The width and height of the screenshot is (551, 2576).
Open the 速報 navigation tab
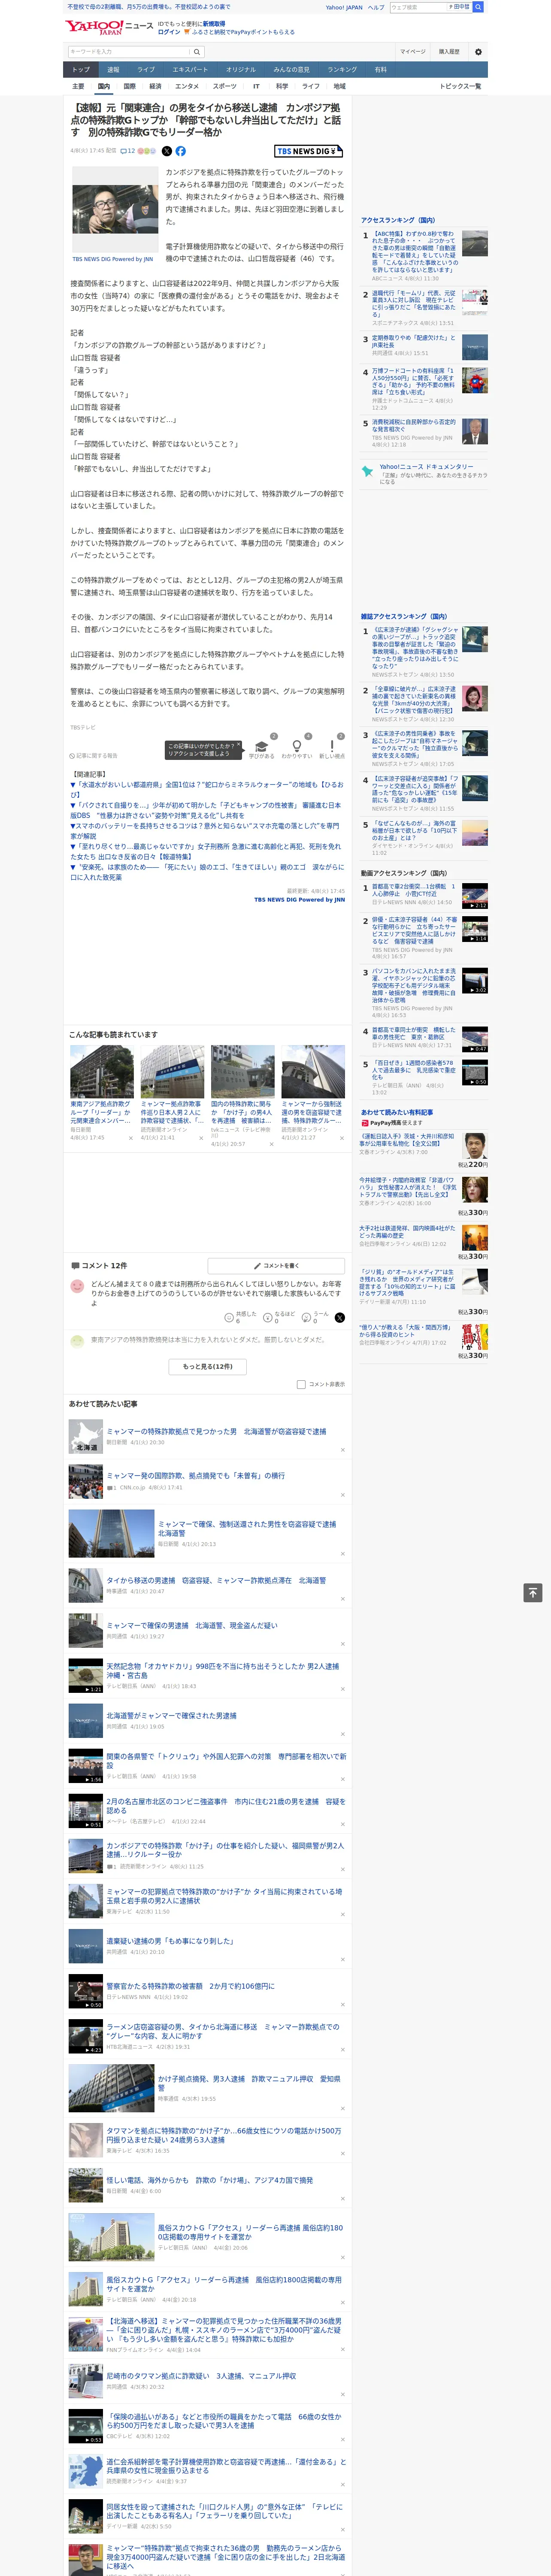(x=113, y=70)
